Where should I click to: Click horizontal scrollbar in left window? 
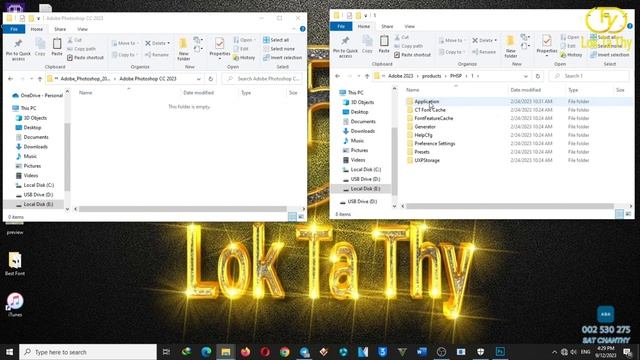[x=182, y=209]
